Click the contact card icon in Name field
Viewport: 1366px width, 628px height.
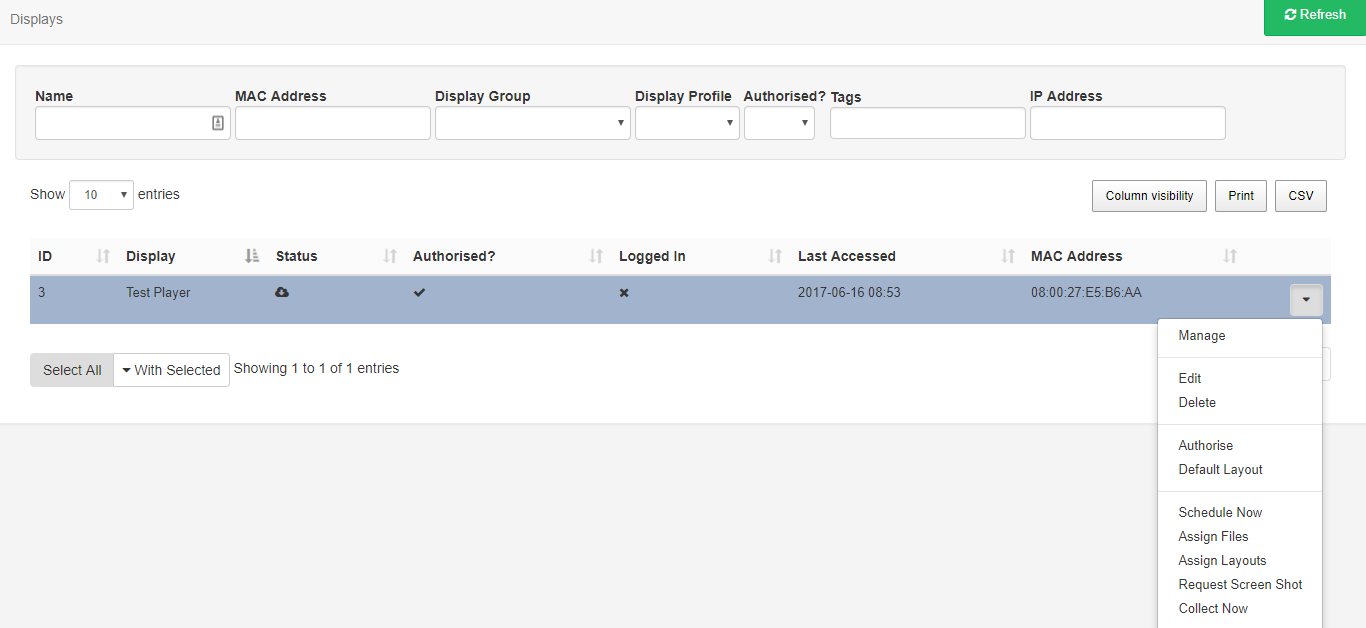click(x=218, y=123)
